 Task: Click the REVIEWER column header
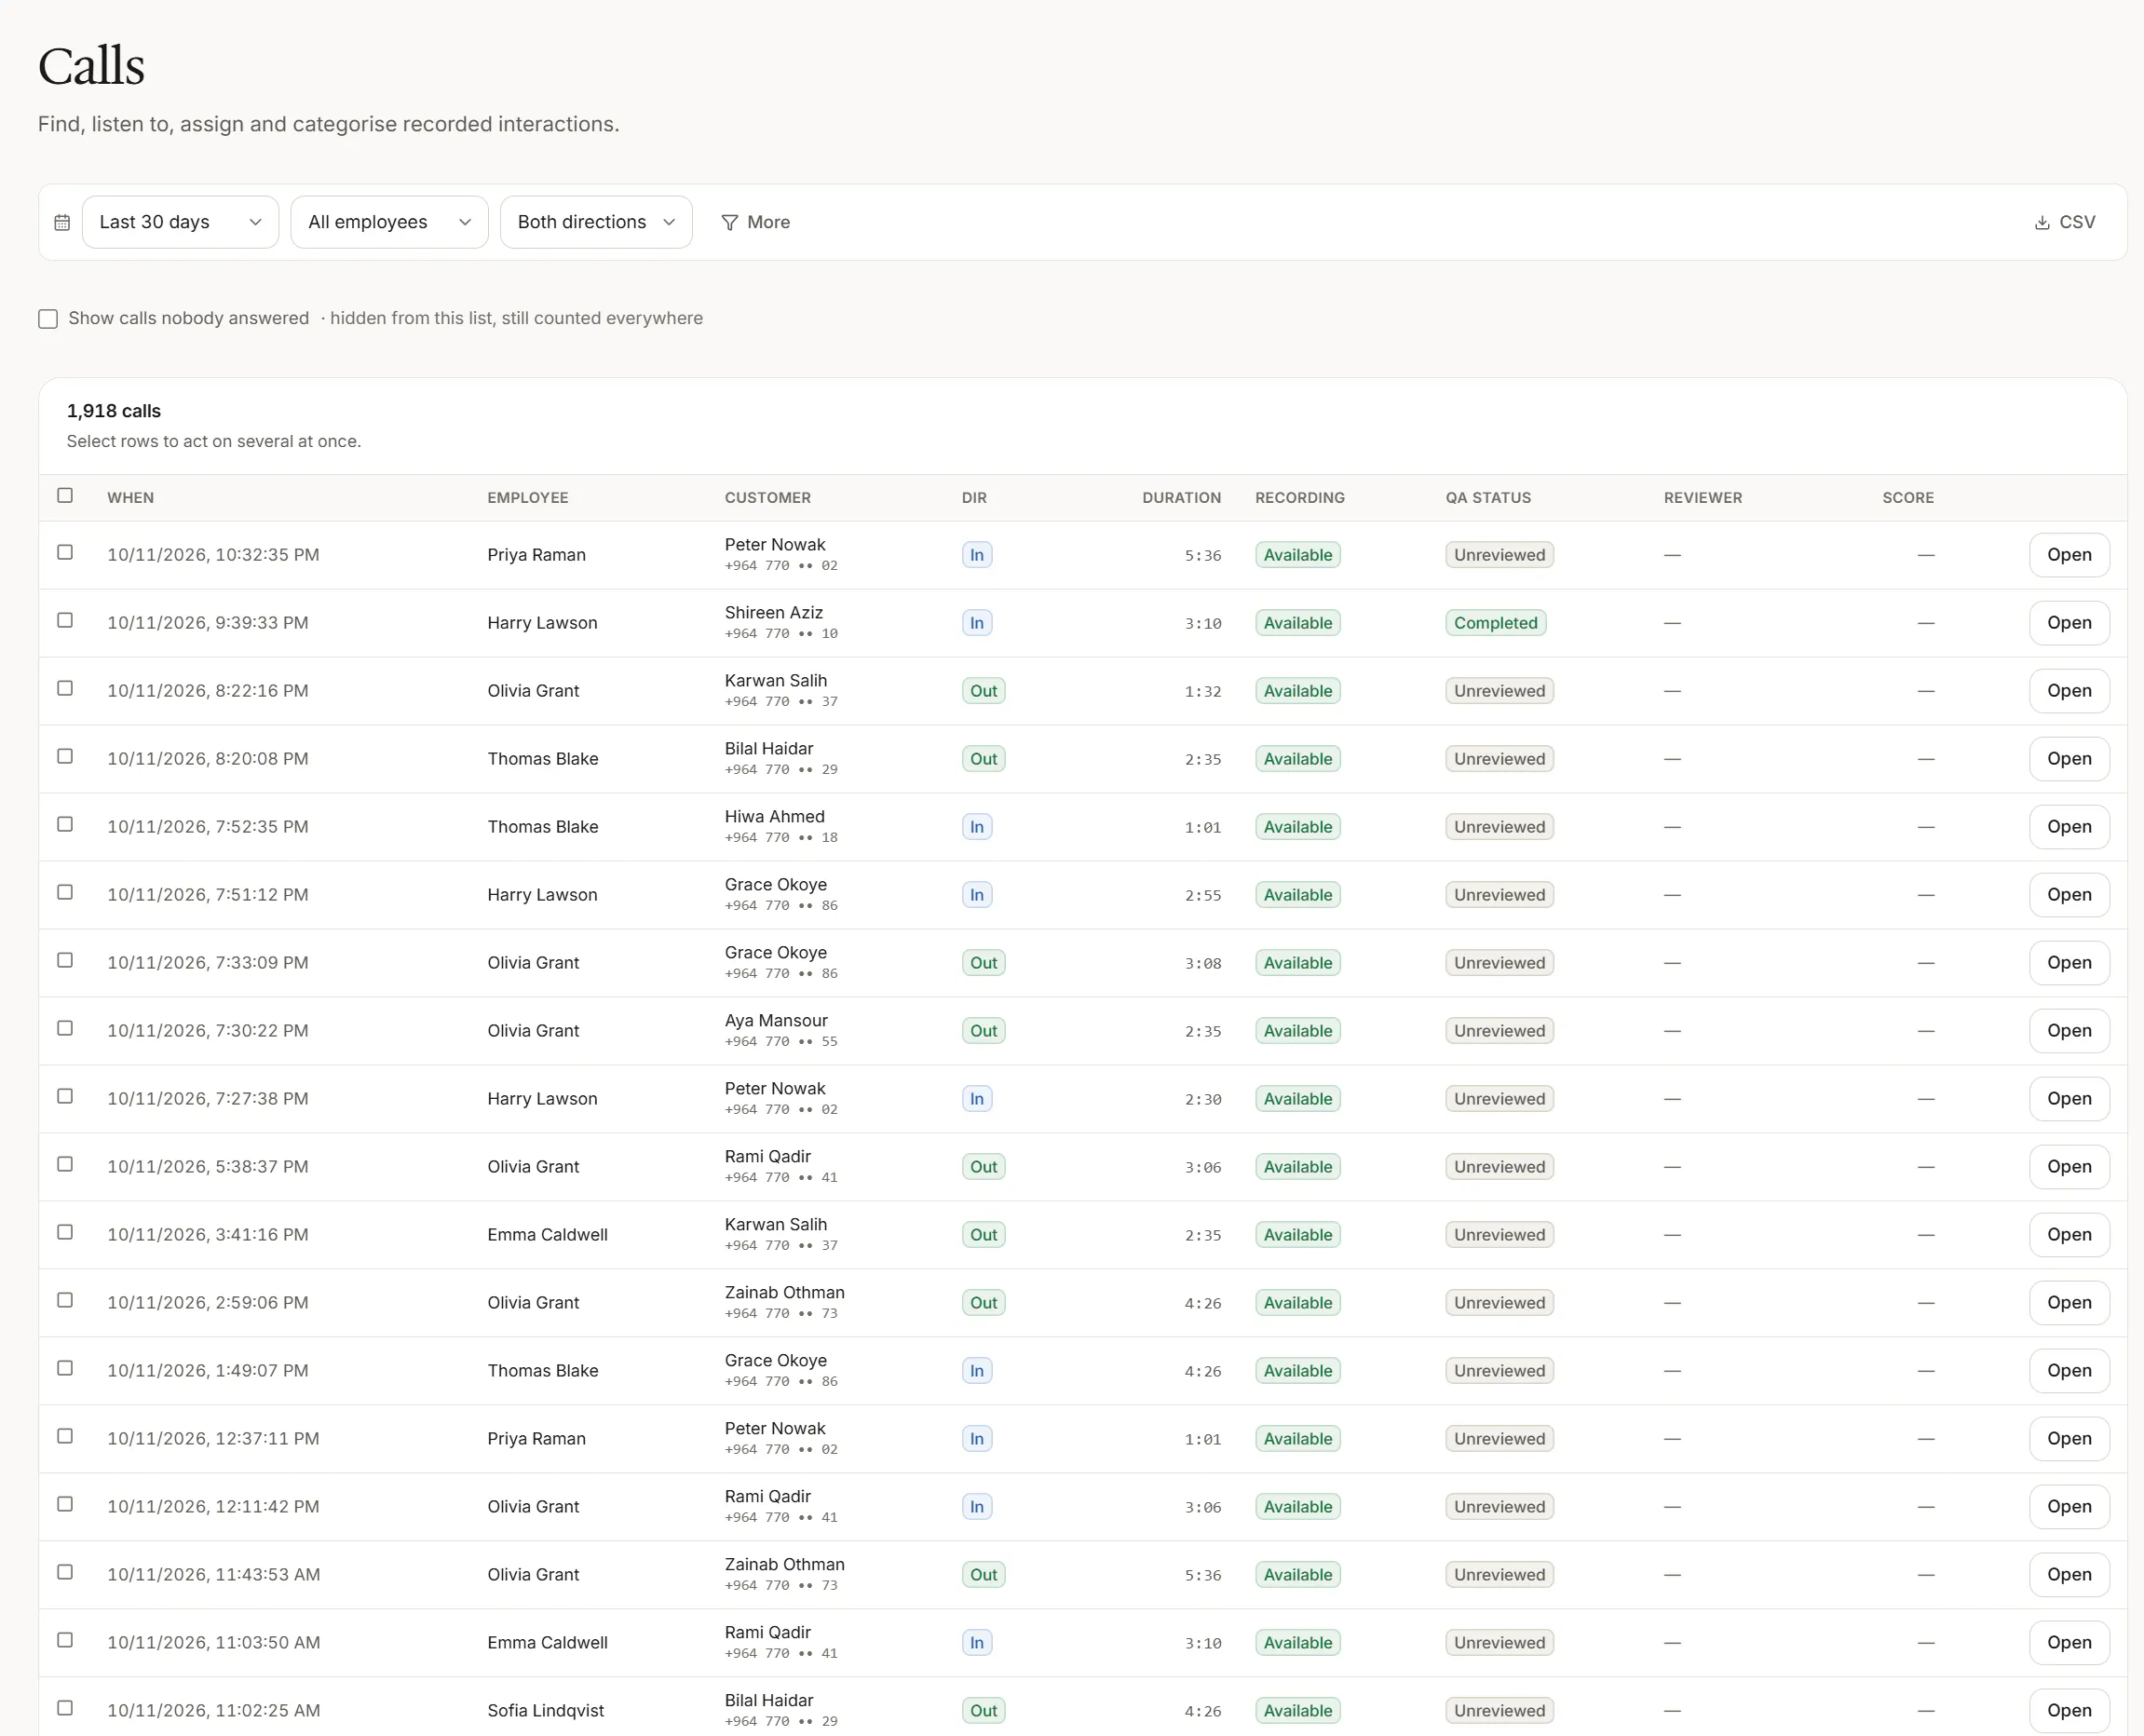(x=1703, y=498)
